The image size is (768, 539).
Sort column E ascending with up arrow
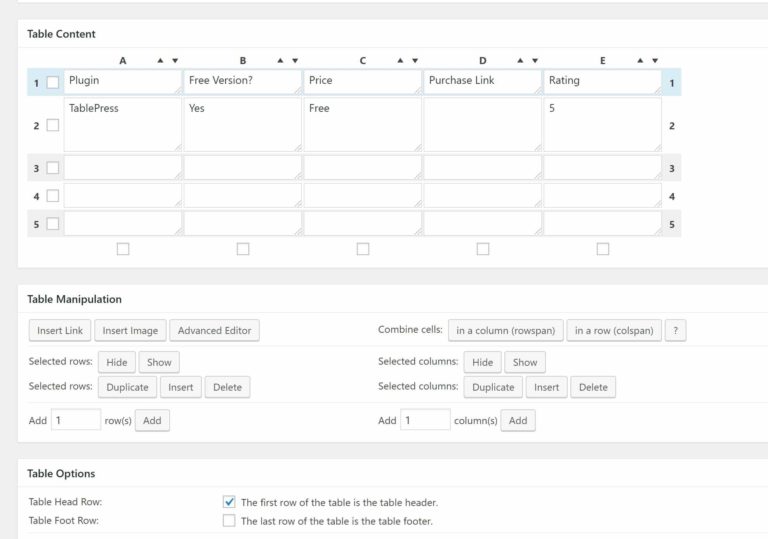coord(640,61)
